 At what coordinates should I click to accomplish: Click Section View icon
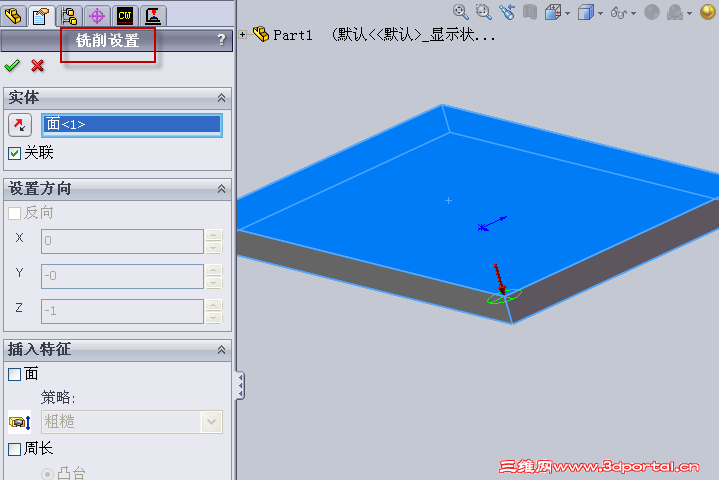pos(530,12)
